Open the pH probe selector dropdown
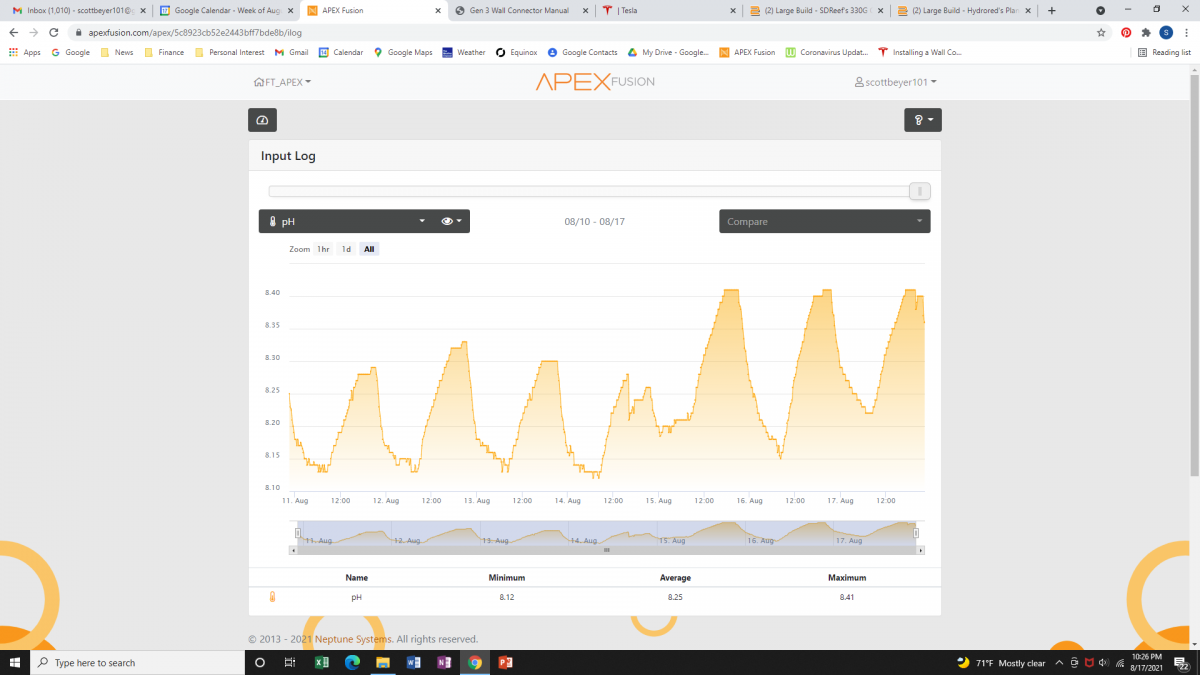 tap(347, 221)
